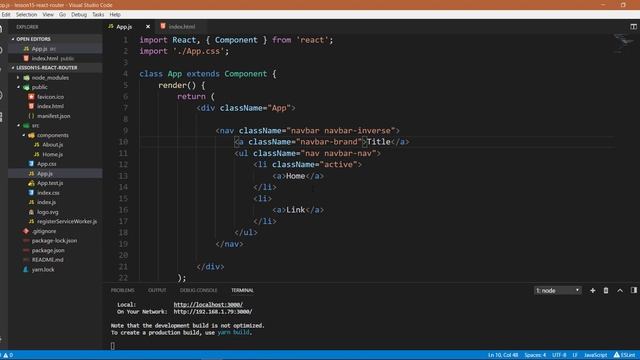Image resolution: width=640 pixels, height=360 pixels.
Task: Kill terminal with the trash icon
Action: click(x=606, y=290)
